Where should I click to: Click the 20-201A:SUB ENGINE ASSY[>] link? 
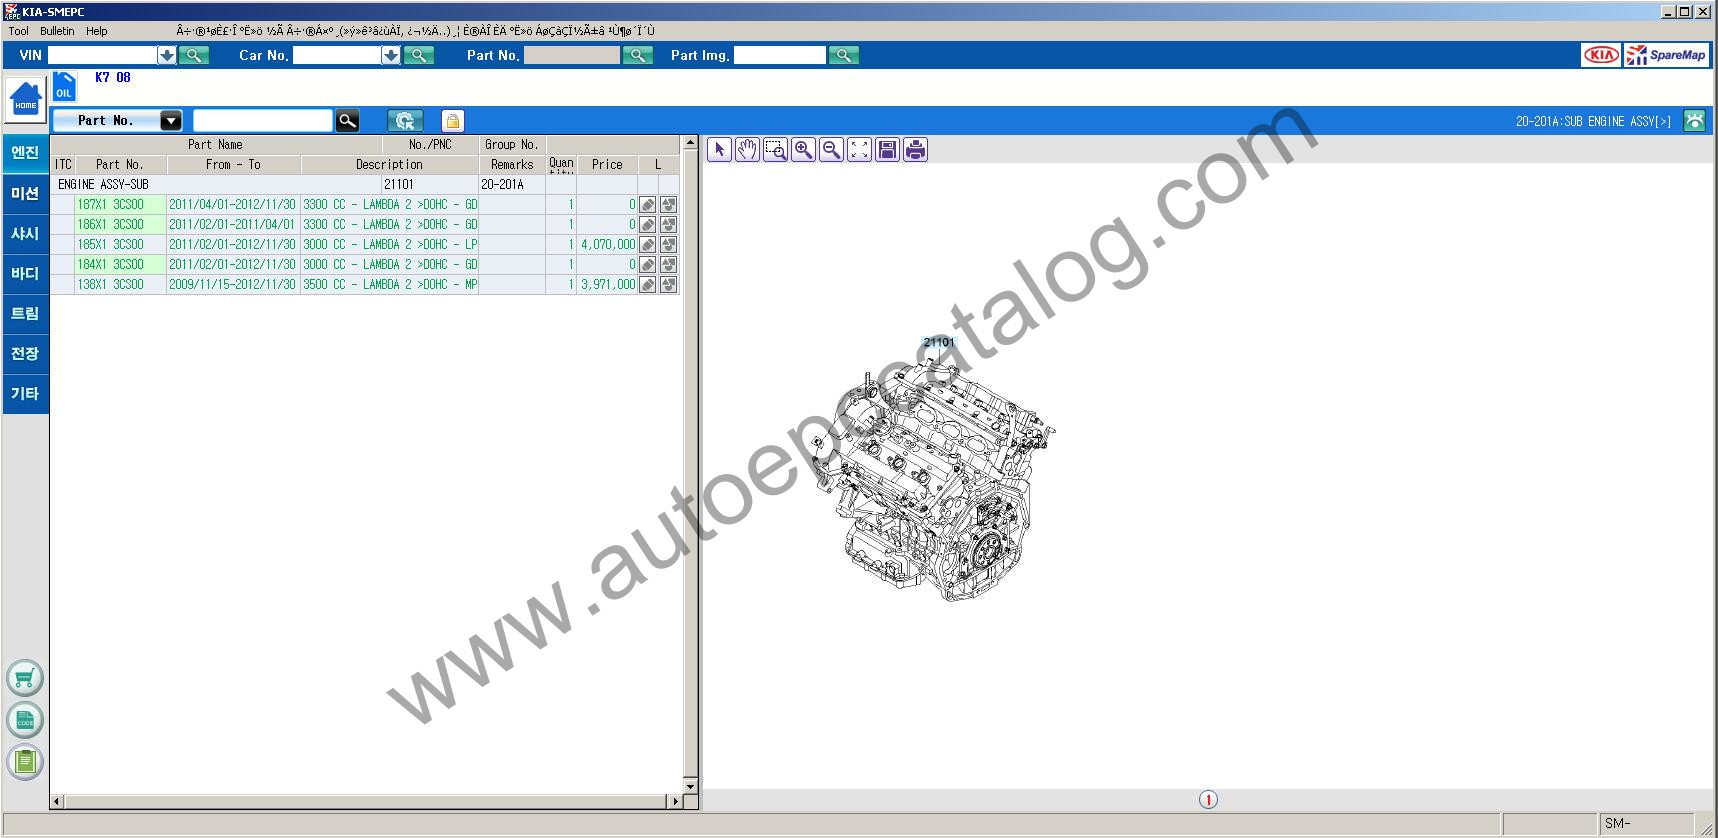pos(1593,121)
